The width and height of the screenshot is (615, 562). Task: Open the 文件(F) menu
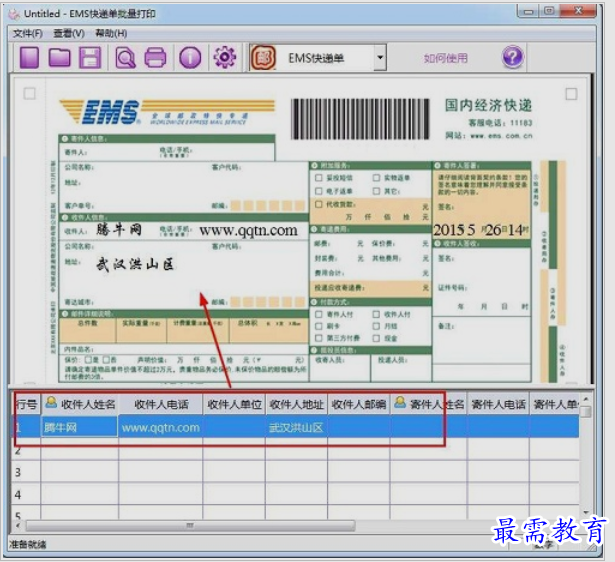(28, 33)
